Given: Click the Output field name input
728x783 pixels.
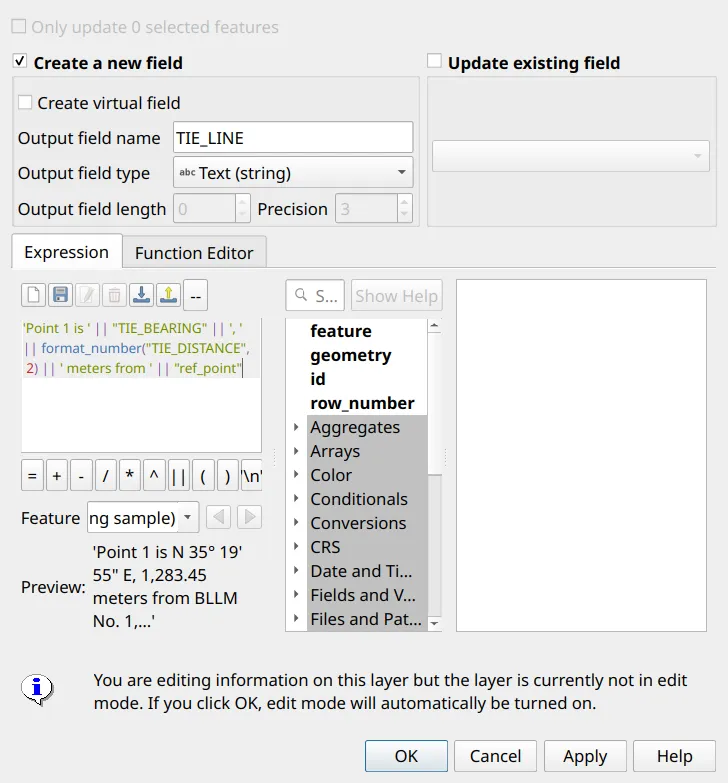Looking at the screenshot, I should (x=293, y=137).
